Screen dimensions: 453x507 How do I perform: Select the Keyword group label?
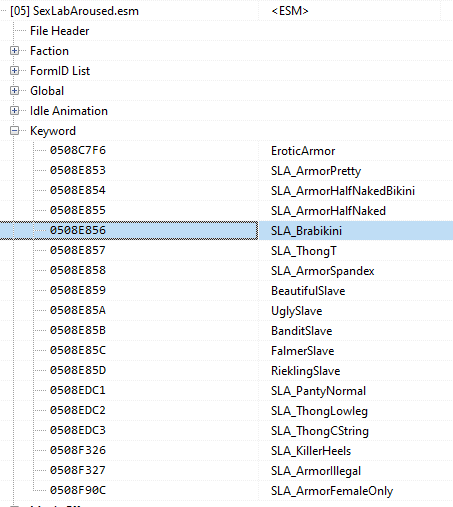coord(53,131)
